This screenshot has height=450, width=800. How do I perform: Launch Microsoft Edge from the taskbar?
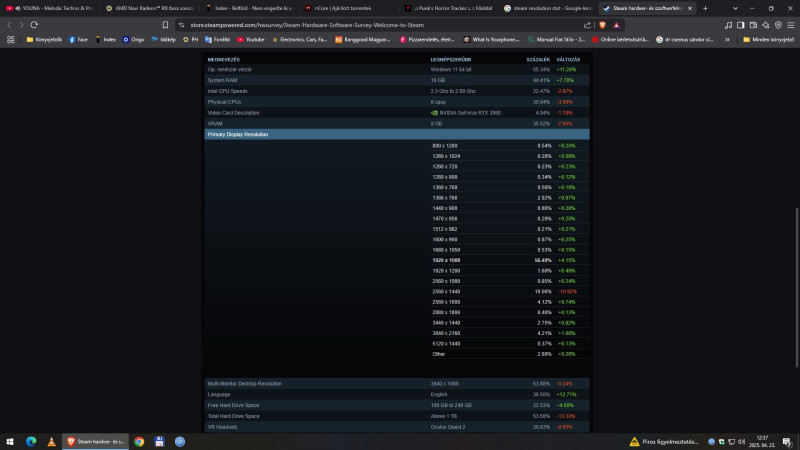pos(31,442)
